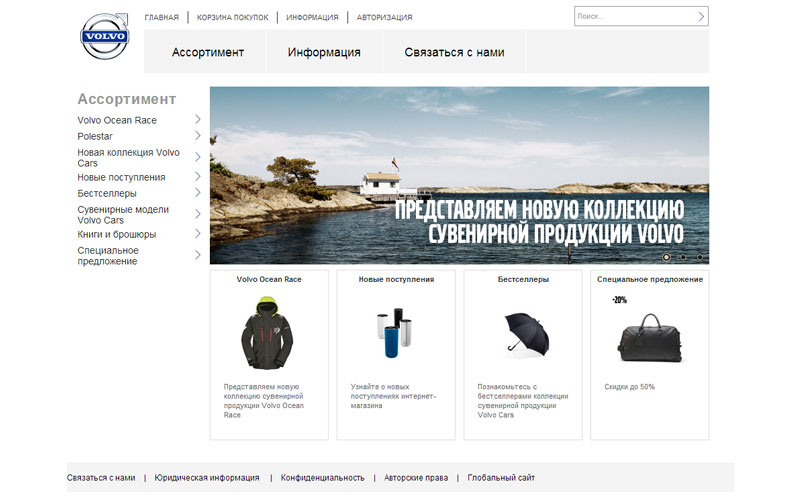Open the Ассортимент main menu tab
This screenshot has width=800, height=500.
(208, 52)
